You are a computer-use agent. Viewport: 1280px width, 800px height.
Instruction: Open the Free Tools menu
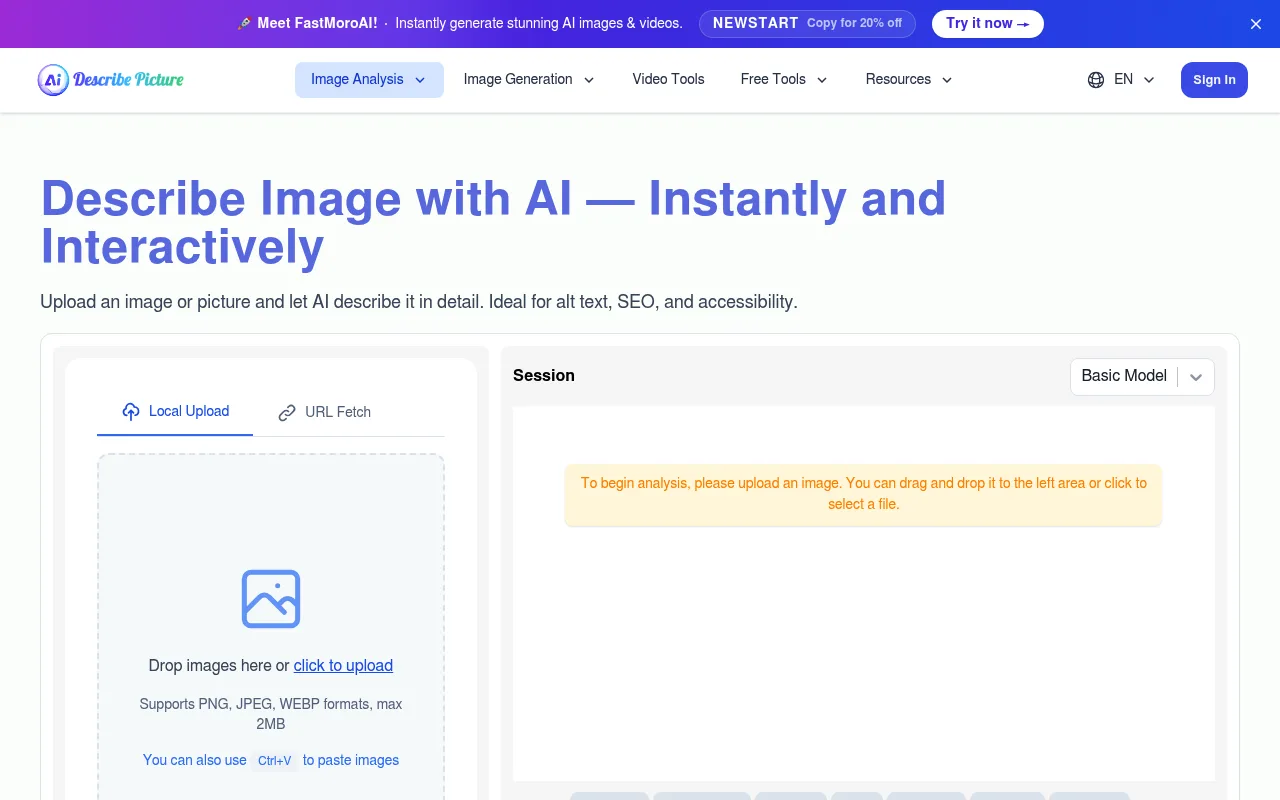[784, 80]
